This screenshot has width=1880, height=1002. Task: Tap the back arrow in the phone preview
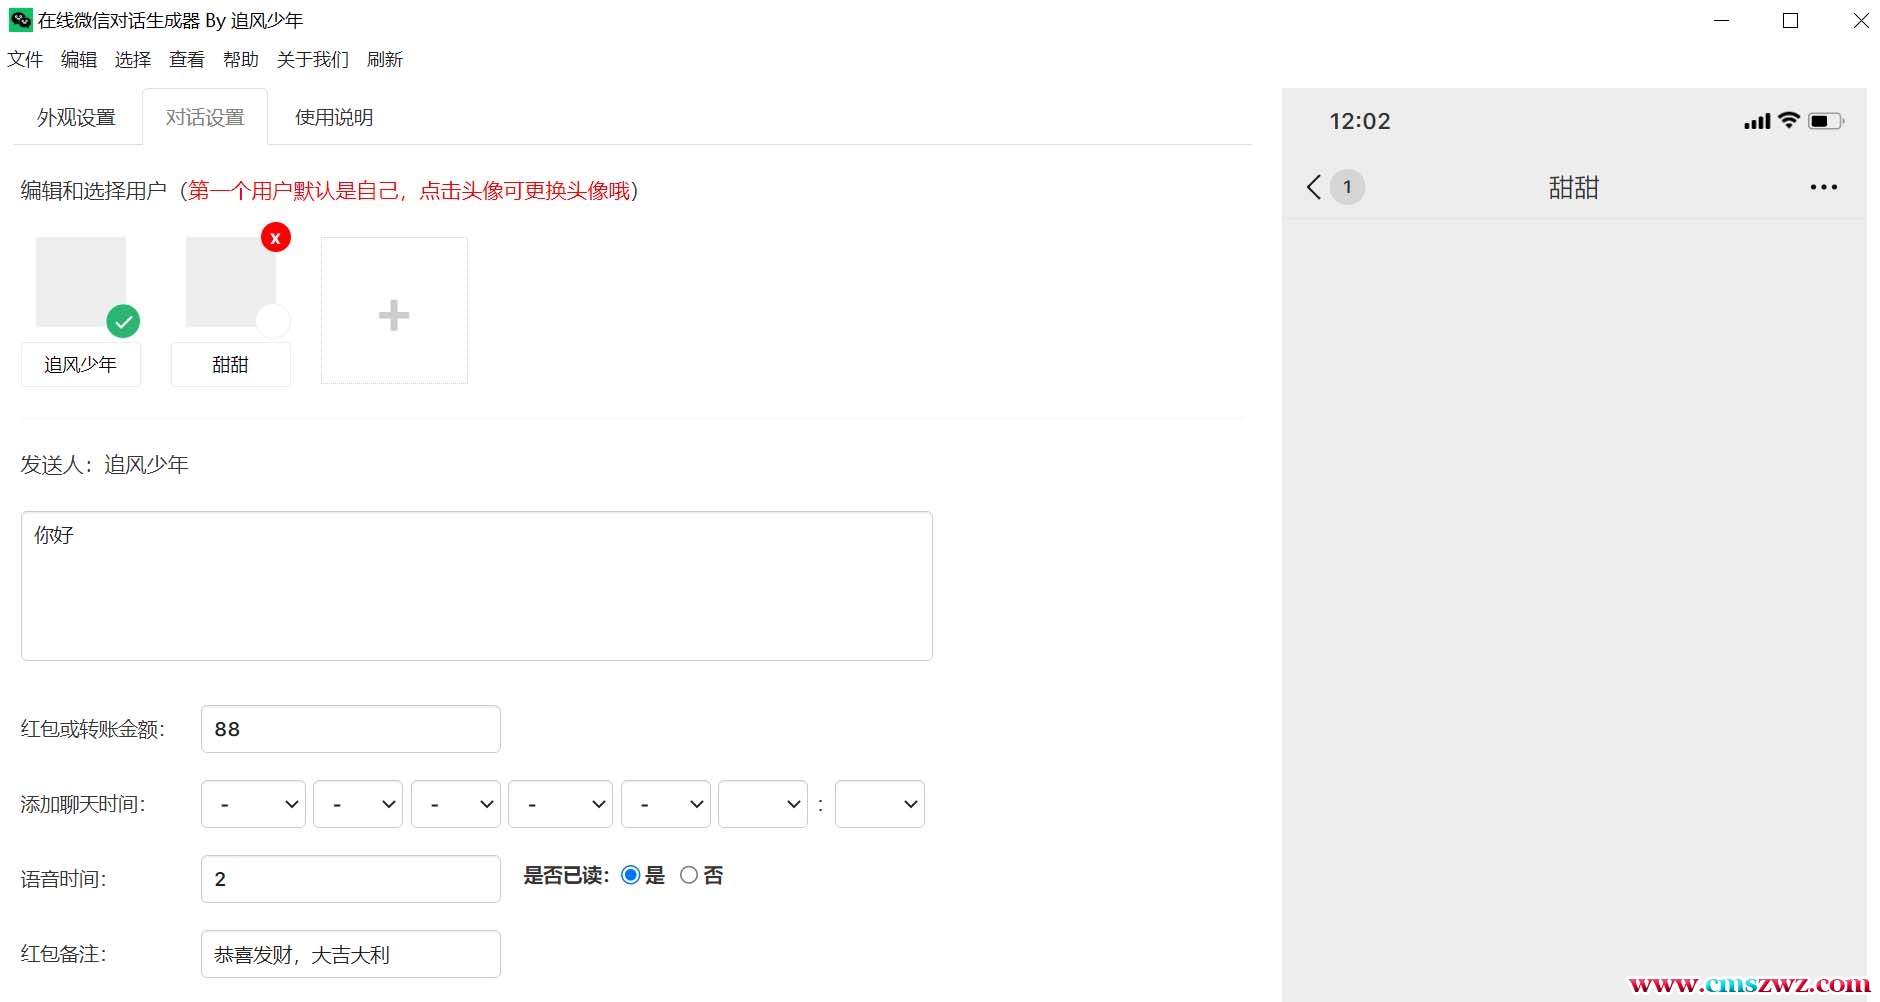click(x=1314, y=187)
